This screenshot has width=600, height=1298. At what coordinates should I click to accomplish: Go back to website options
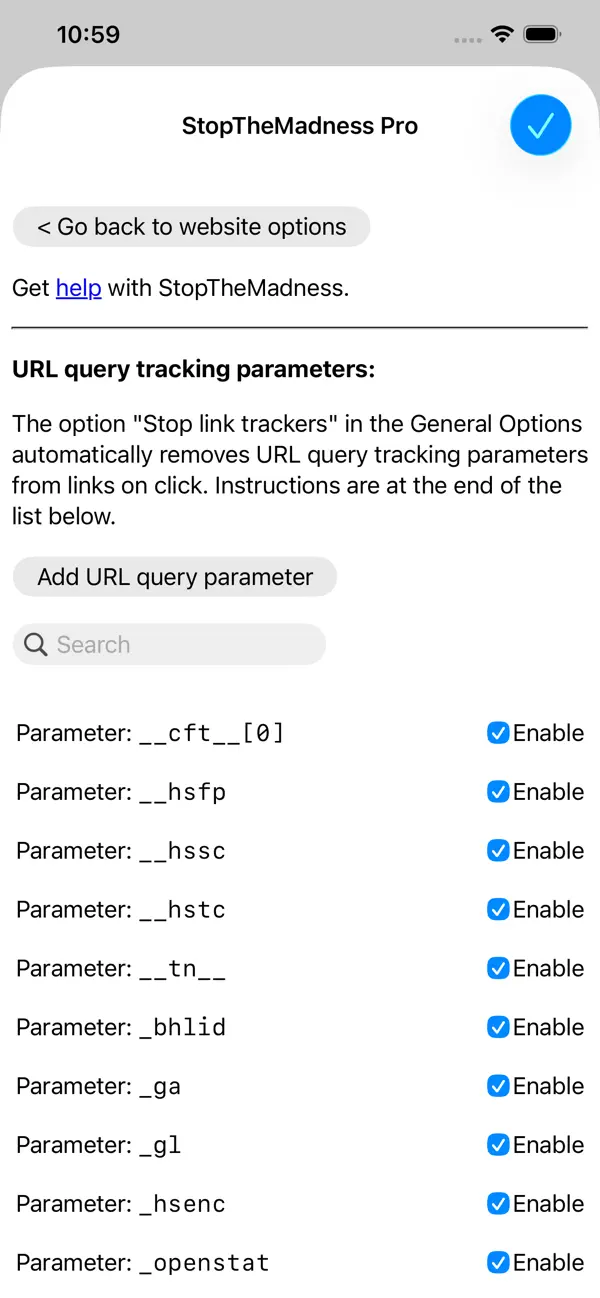pos(191,227)
